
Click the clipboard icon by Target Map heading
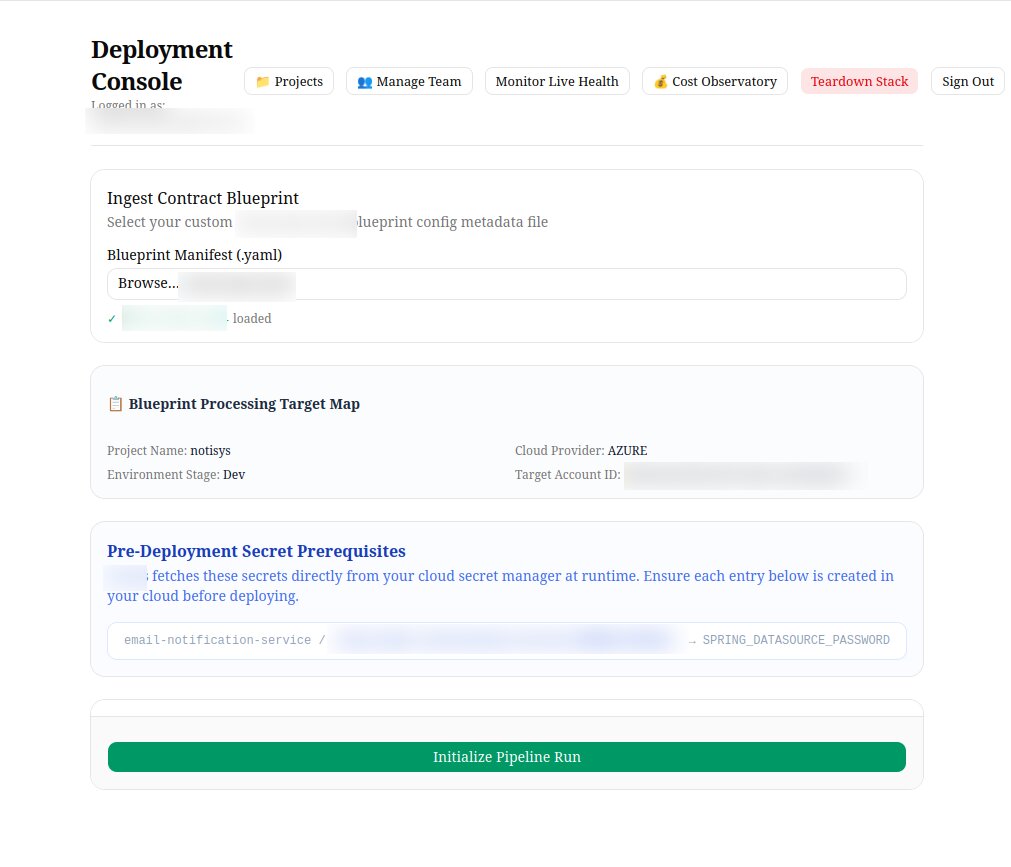click(x=115, y=404)
